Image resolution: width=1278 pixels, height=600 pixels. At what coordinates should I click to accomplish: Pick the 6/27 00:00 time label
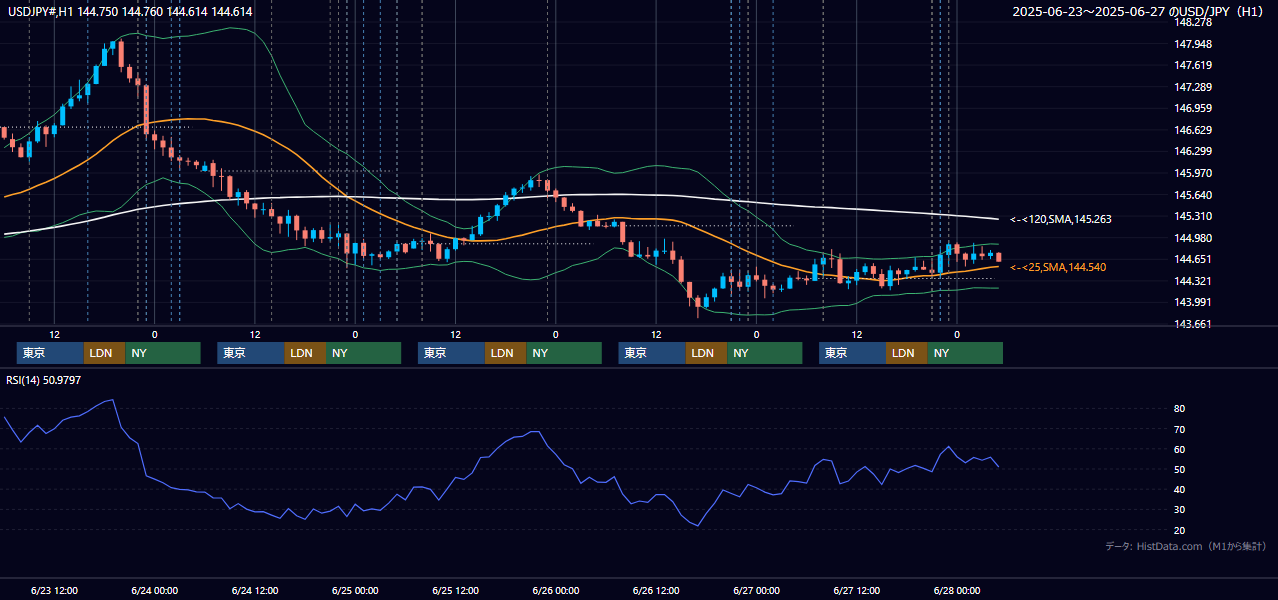756,590
